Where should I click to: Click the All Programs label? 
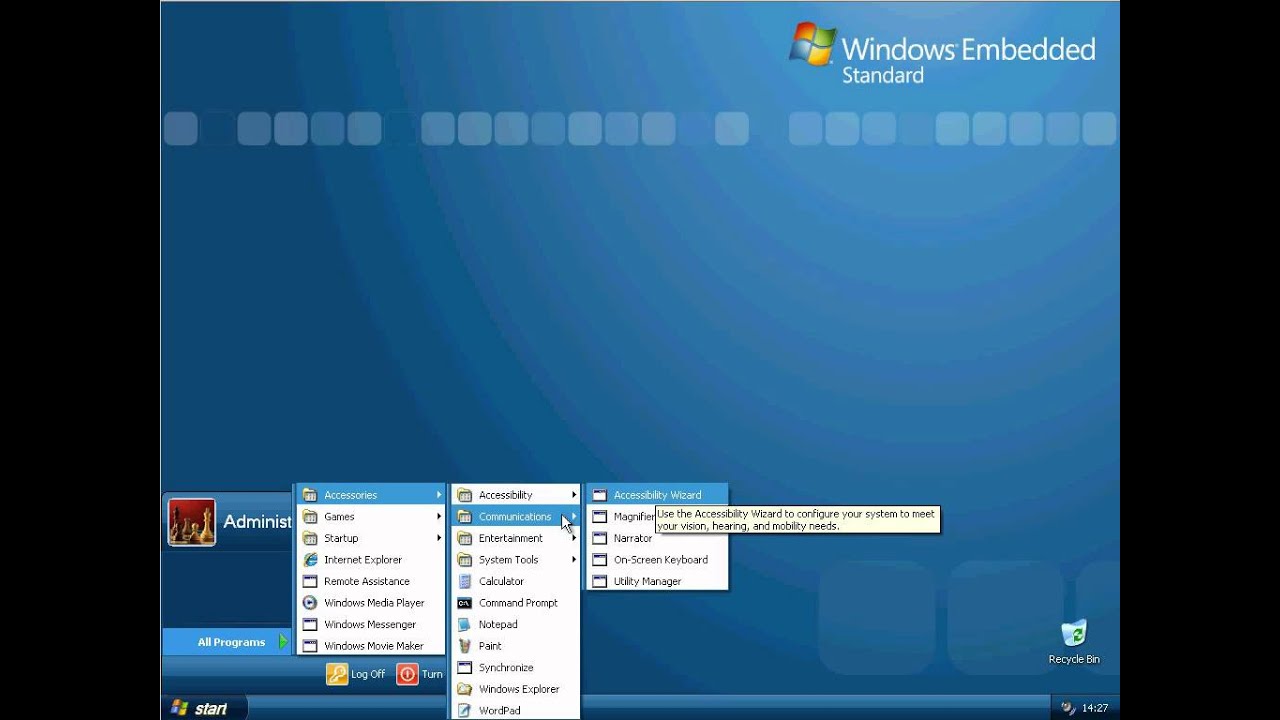231,642
